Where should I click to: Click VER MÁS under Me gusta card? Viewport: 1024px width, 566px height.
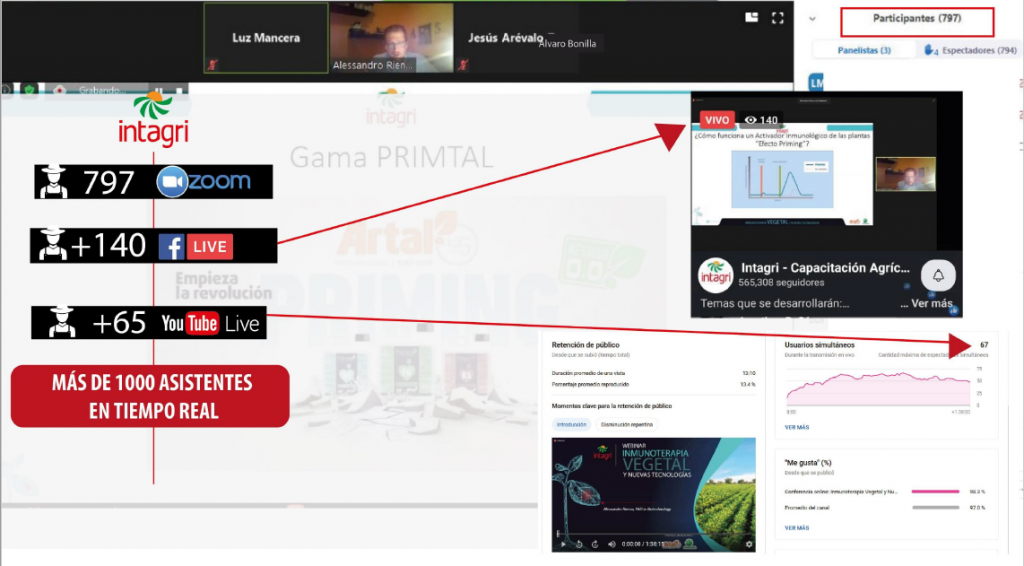tap(797, 527)
